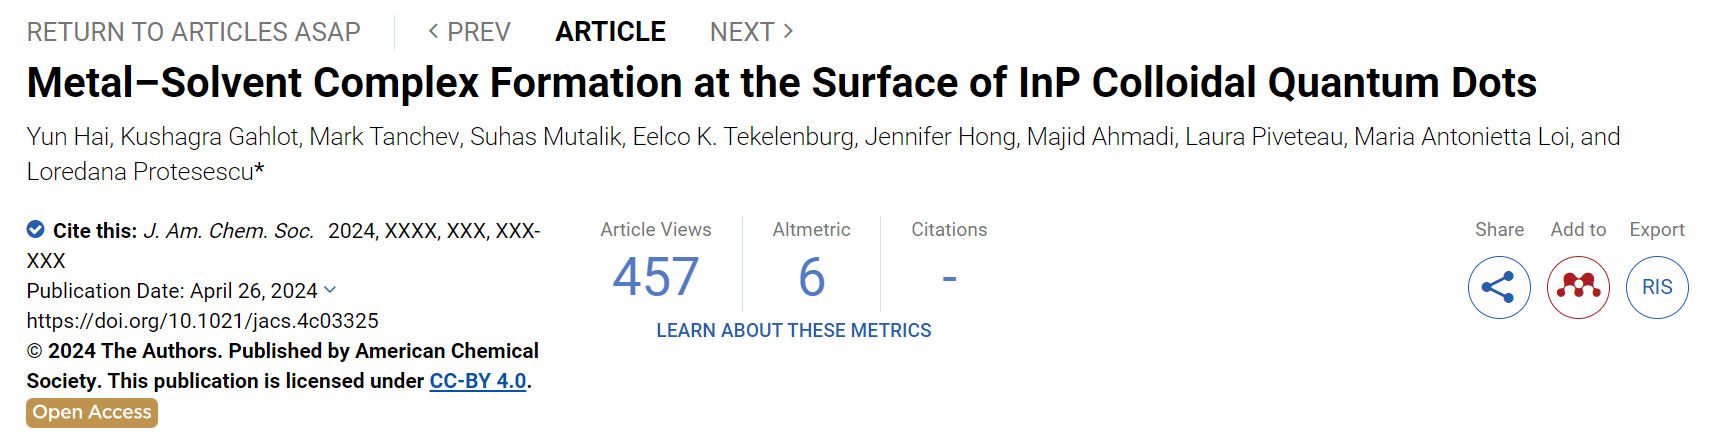1729x435 pixels.
Task: Click the Article Views count 457
Action: click(x=655, y=277)
